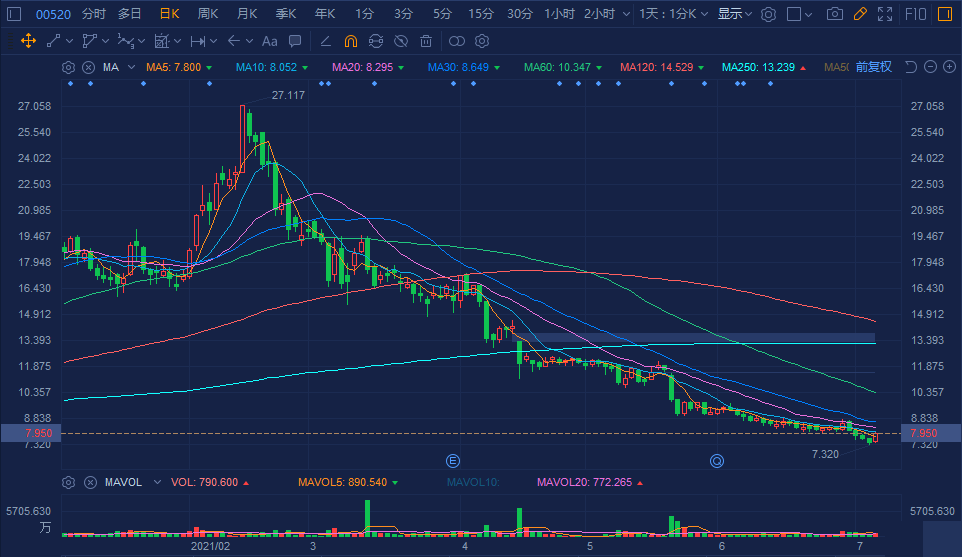Undo chart zoom with the curved arrow
Image resolution: width=962 pixels, height=557 pixels.
[911, 67]
